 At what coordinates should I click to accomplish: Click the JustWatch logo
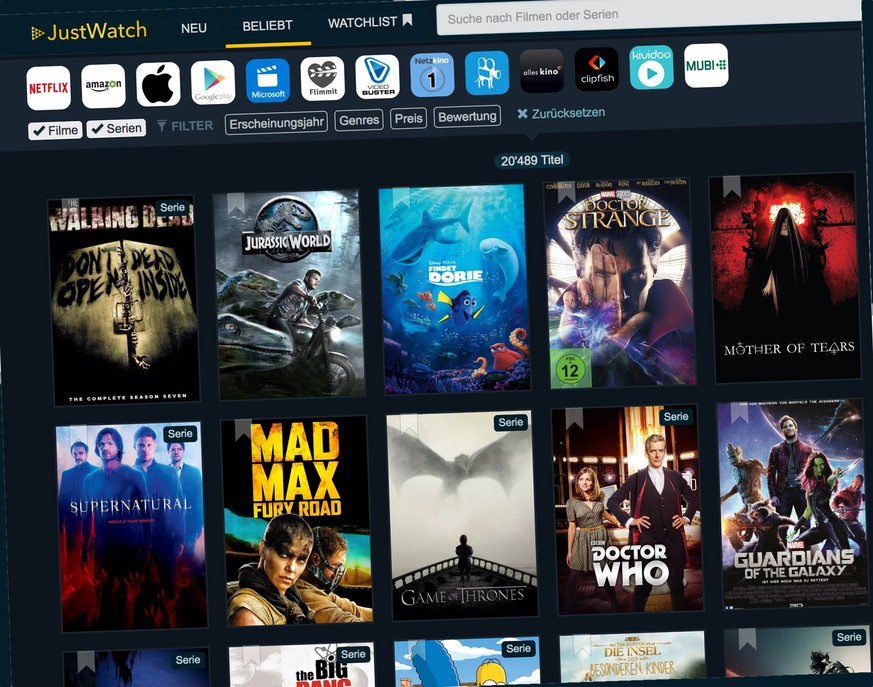89,31
